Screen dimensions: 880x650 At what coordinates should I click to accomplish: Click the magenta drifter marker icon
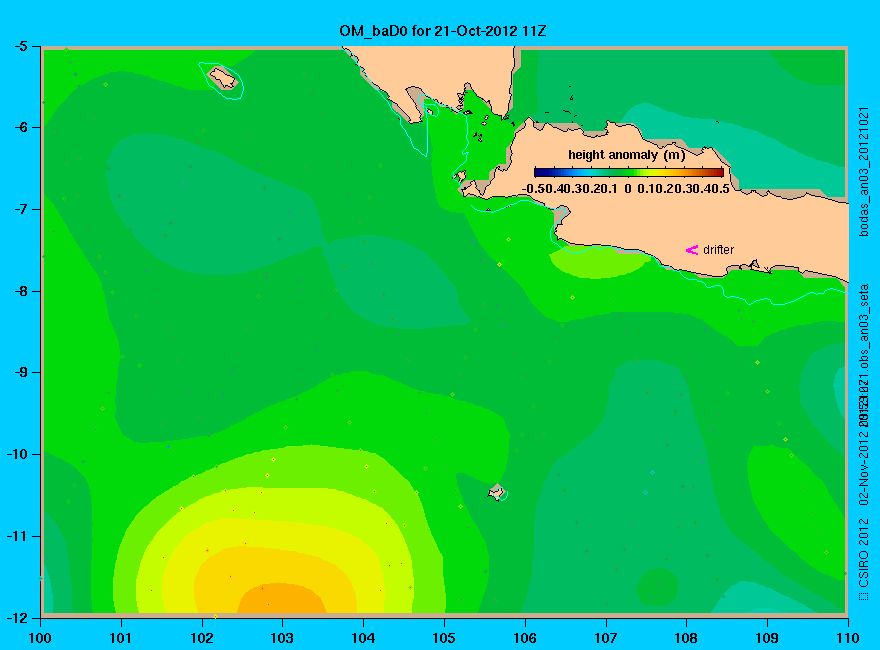coord(691,250)
